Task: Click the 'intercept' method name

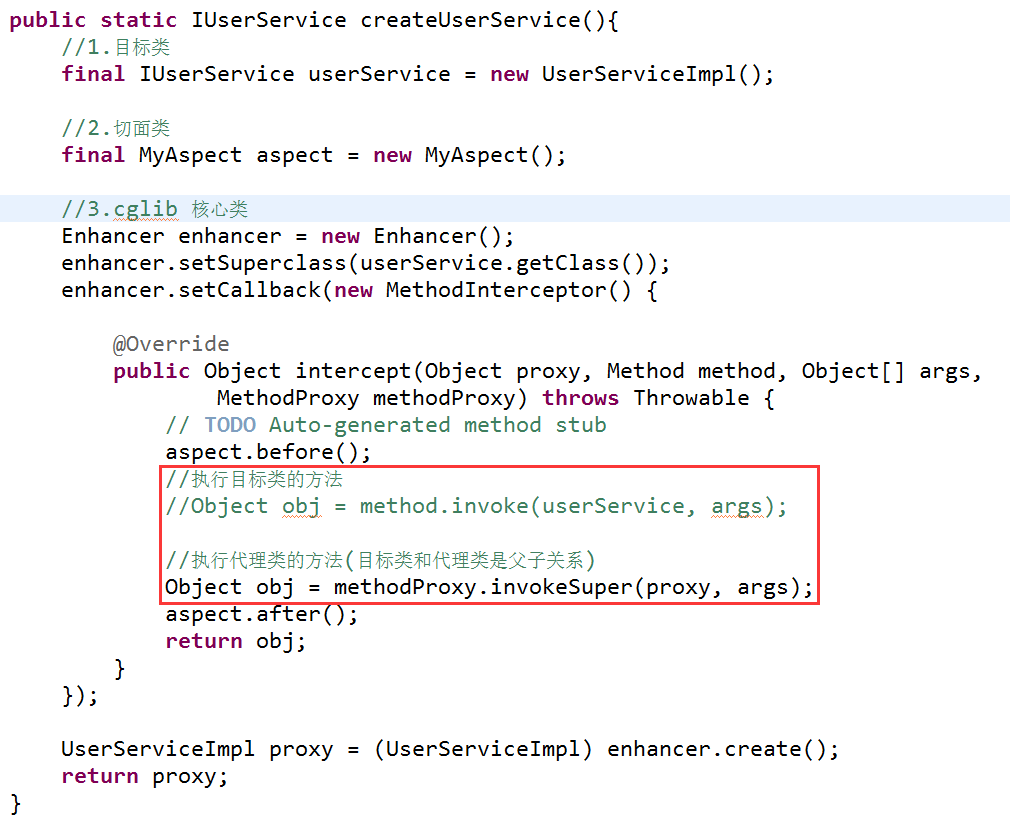Action: (x=353, y=372)
